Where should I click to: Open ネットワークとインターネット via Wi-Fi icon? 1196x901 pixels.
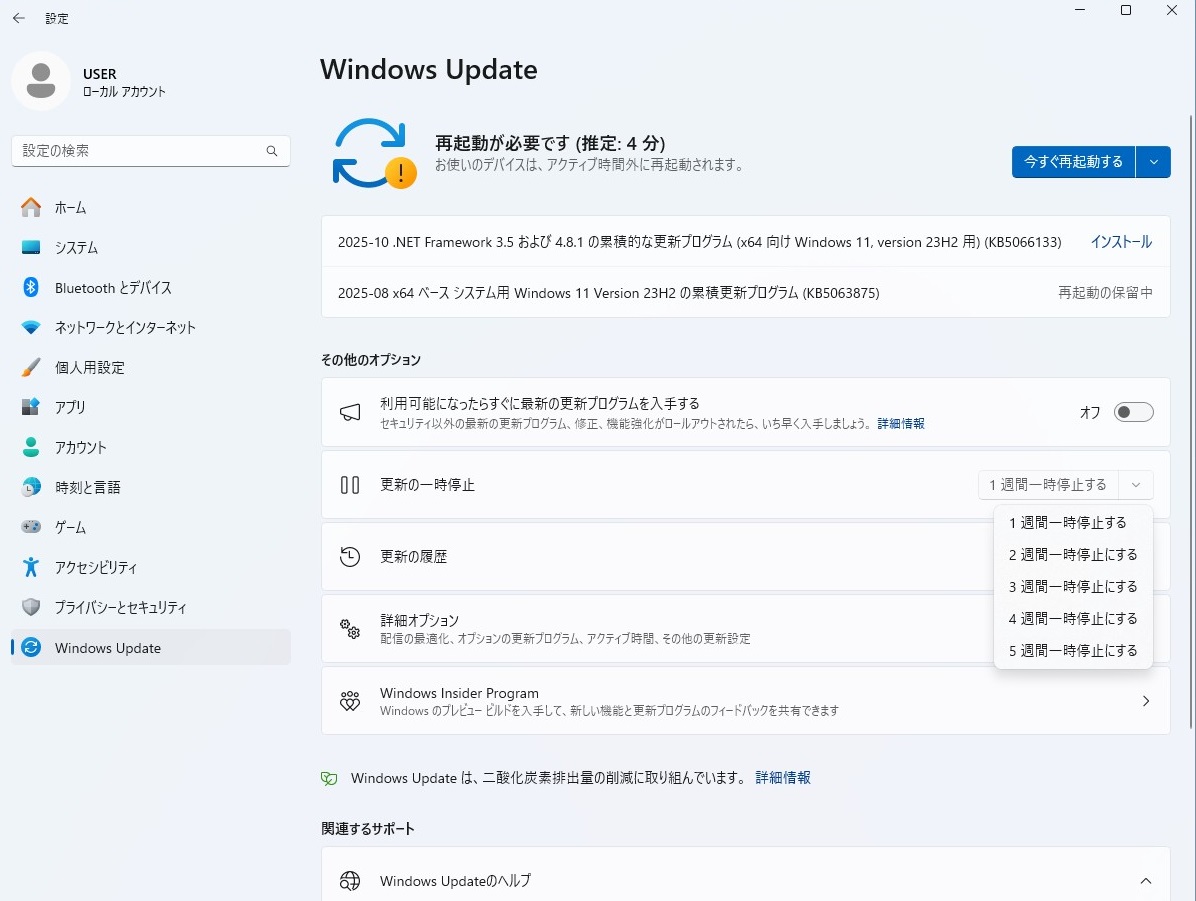pos(31,328)
